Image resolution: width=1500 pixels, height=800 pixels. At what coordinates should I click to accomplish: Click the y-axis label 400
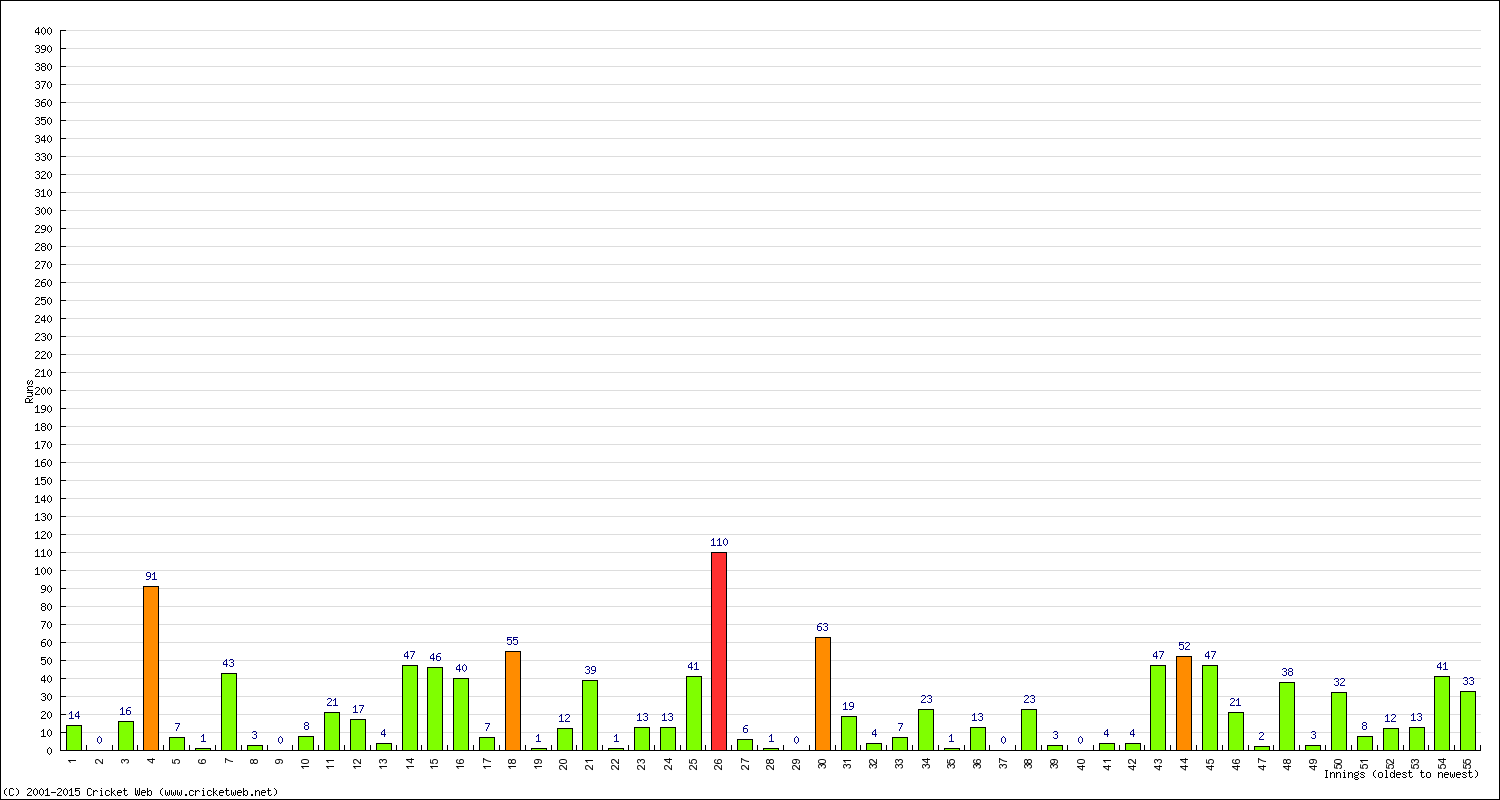click(42, 31)
